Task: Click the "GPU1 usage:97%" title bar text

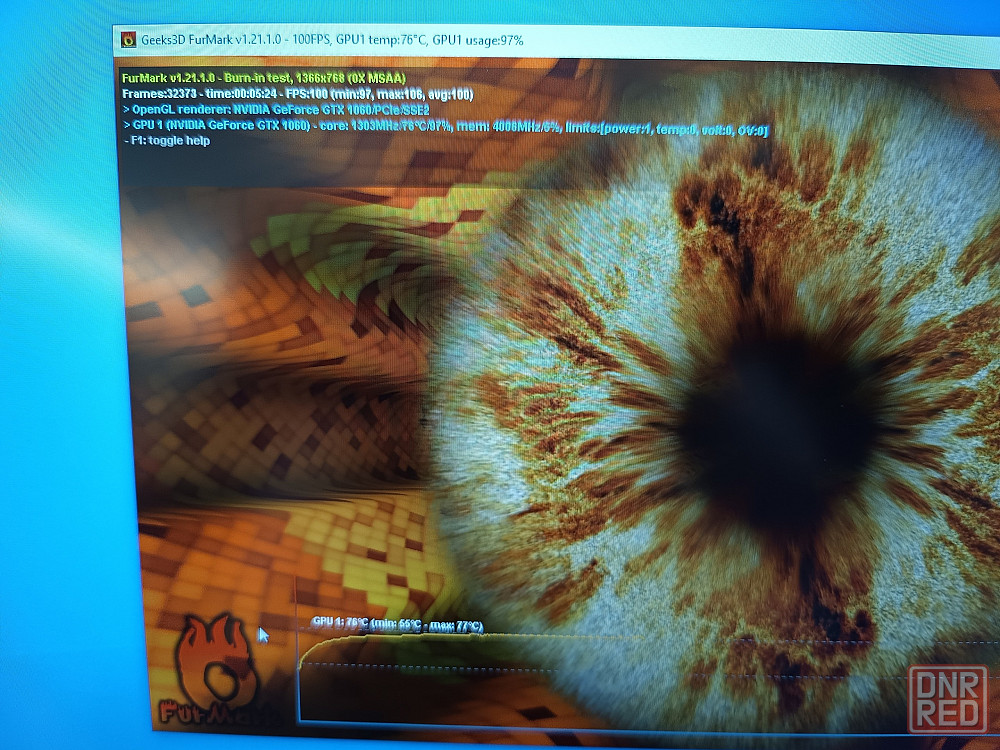Action: [x=478, y=40]
